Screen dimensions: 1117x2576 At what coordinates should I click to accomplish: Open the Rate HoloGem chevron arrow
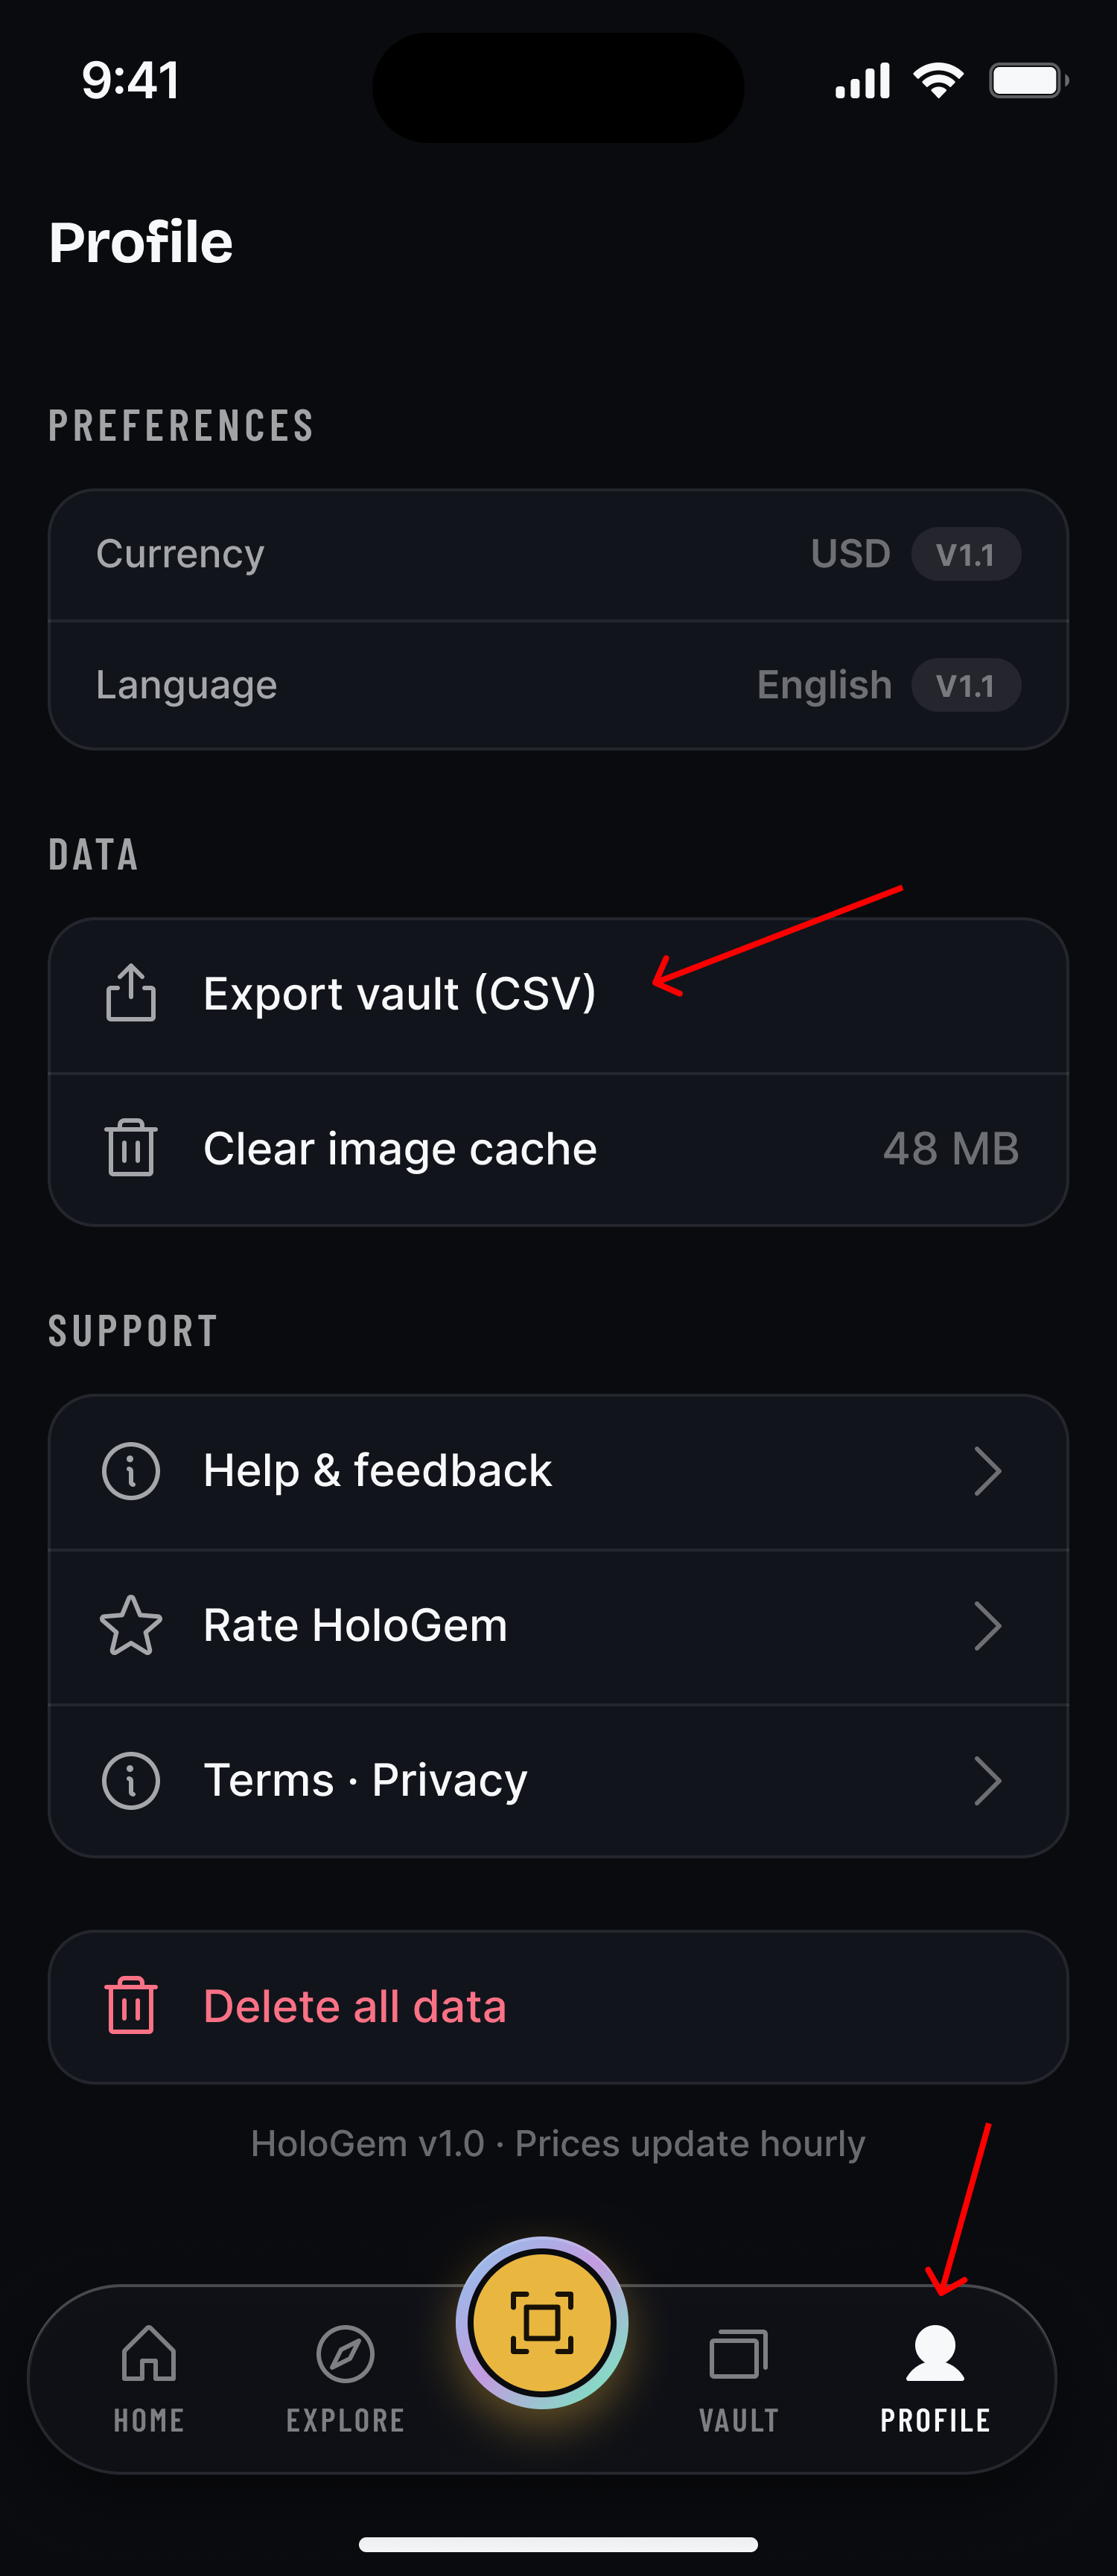click(988, 1626)
